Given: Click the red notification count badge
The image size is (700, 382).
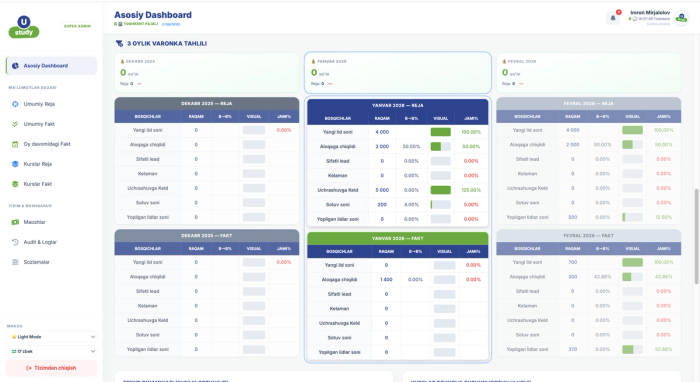Looking at the screenshot, I should pyautogui.click(x=619, y=12).
